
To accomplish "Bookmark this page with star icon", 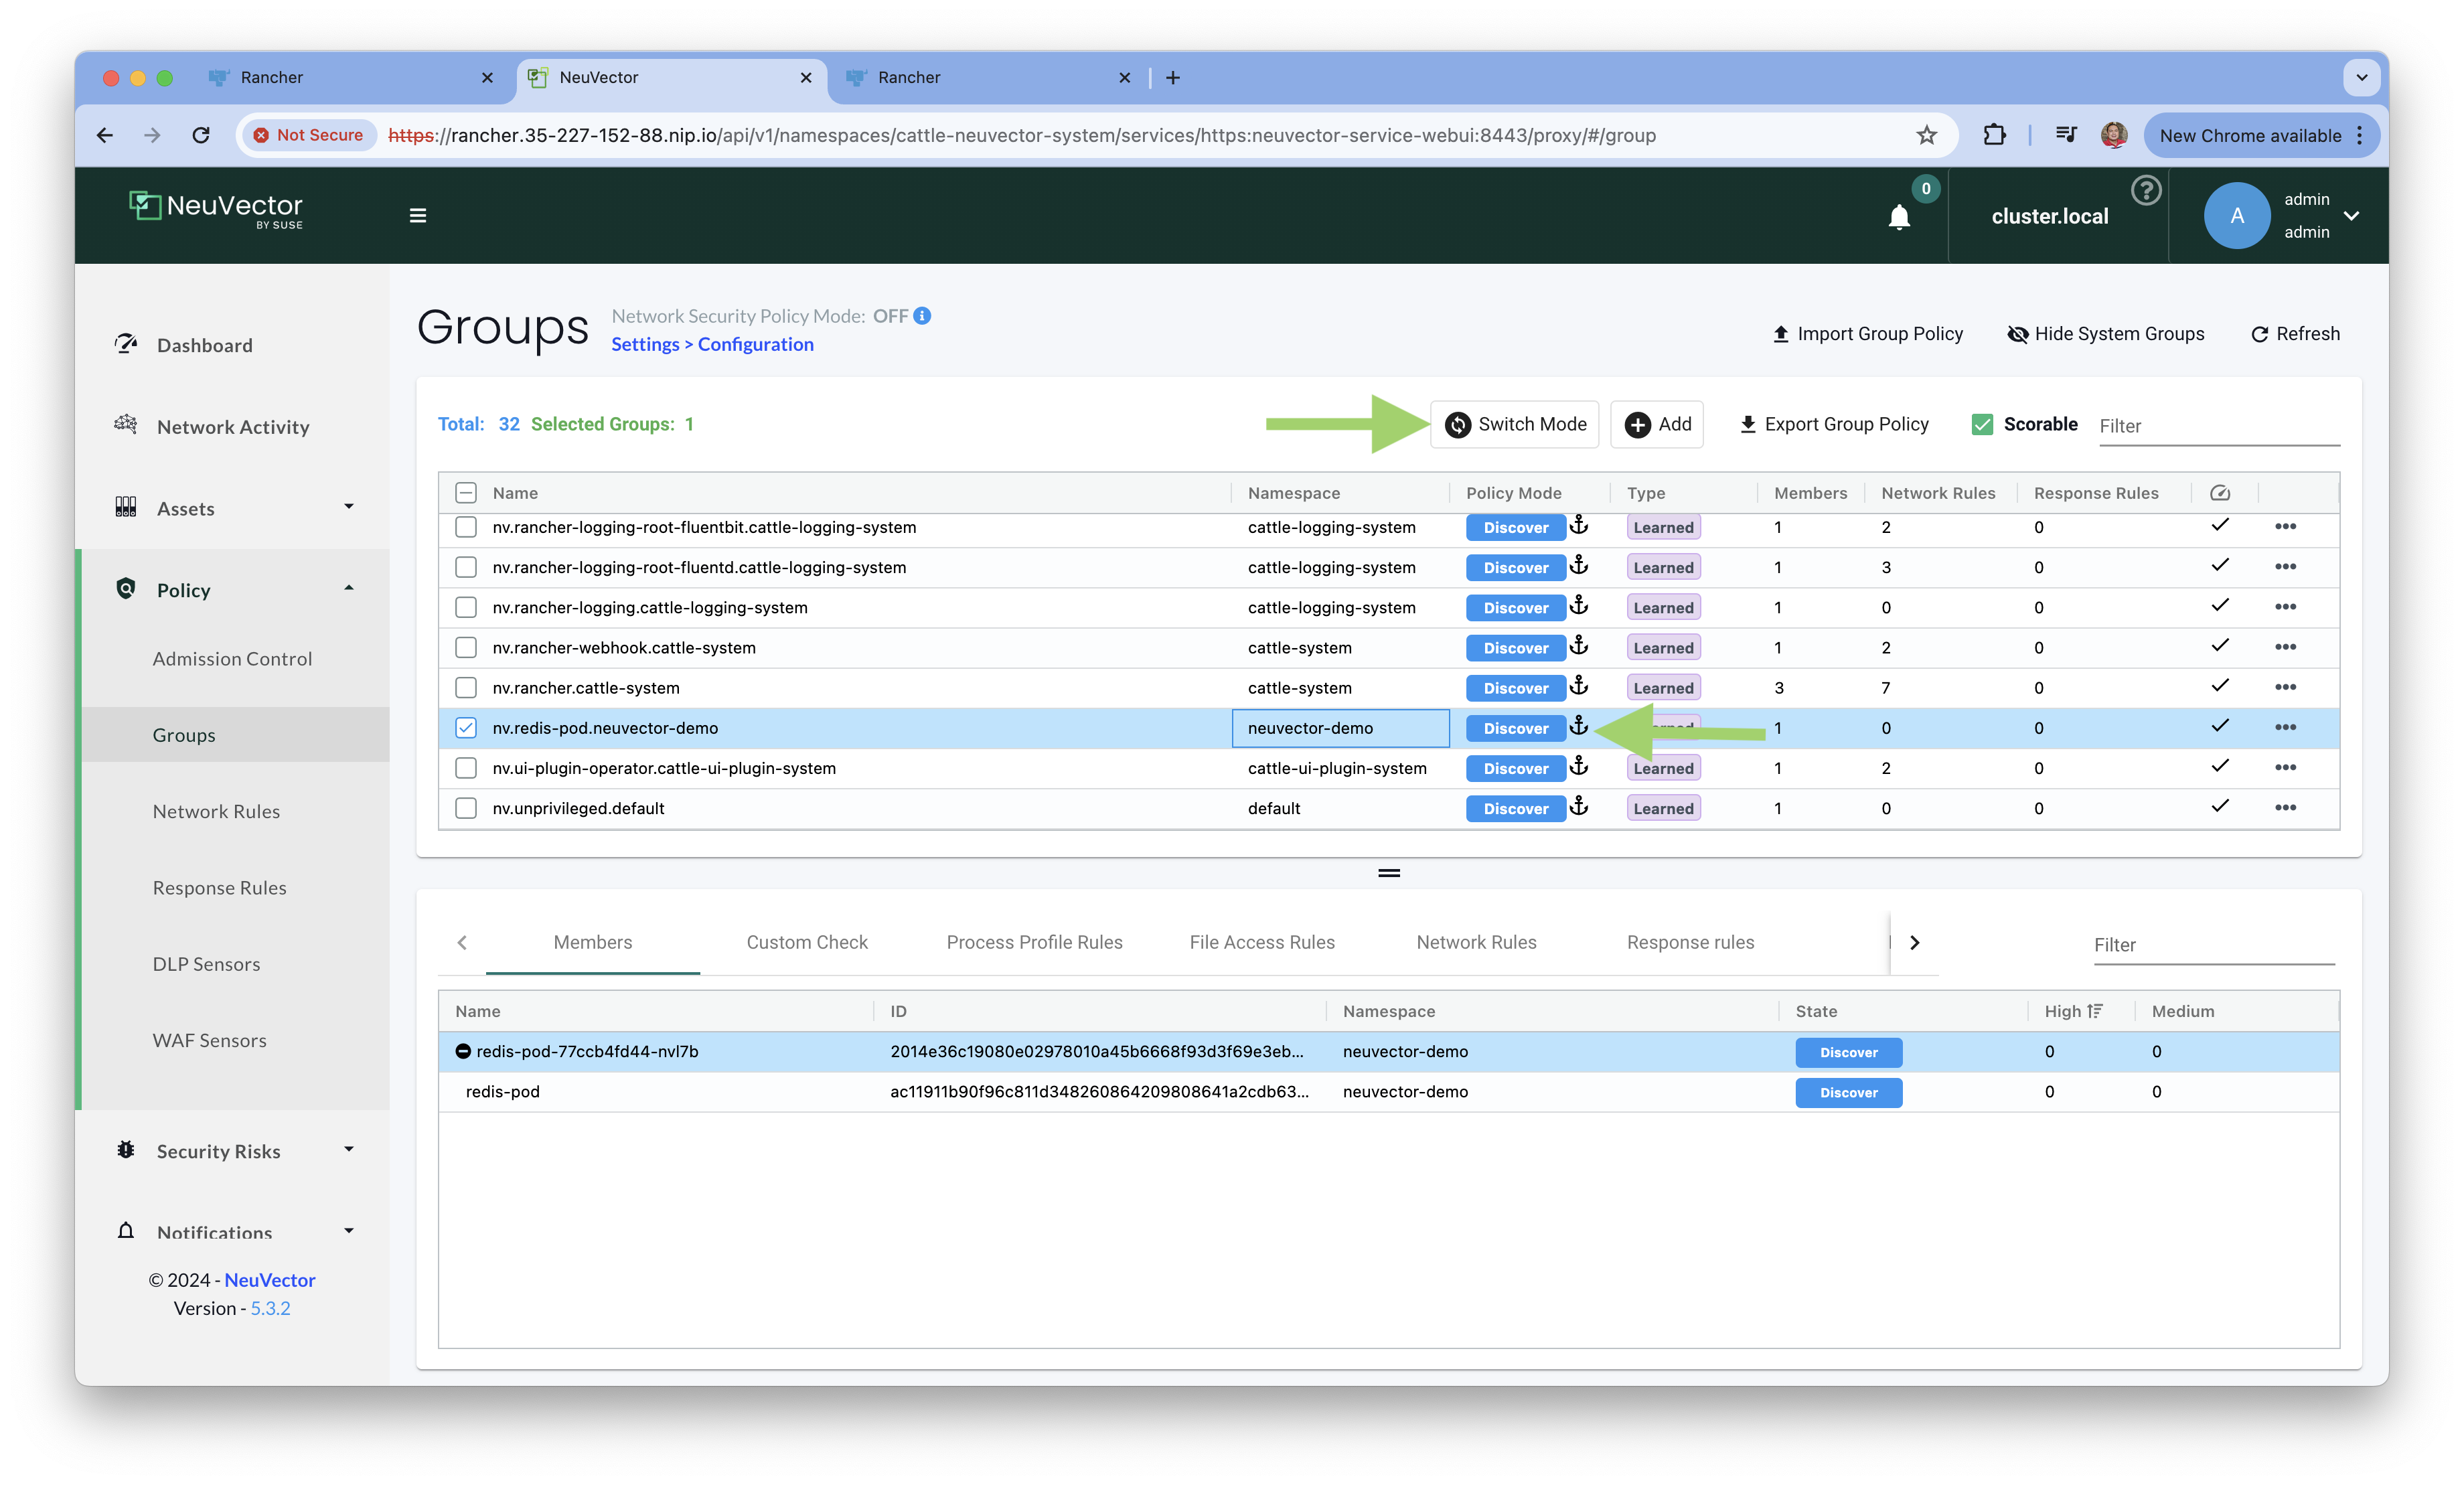I will point(1926,135).
